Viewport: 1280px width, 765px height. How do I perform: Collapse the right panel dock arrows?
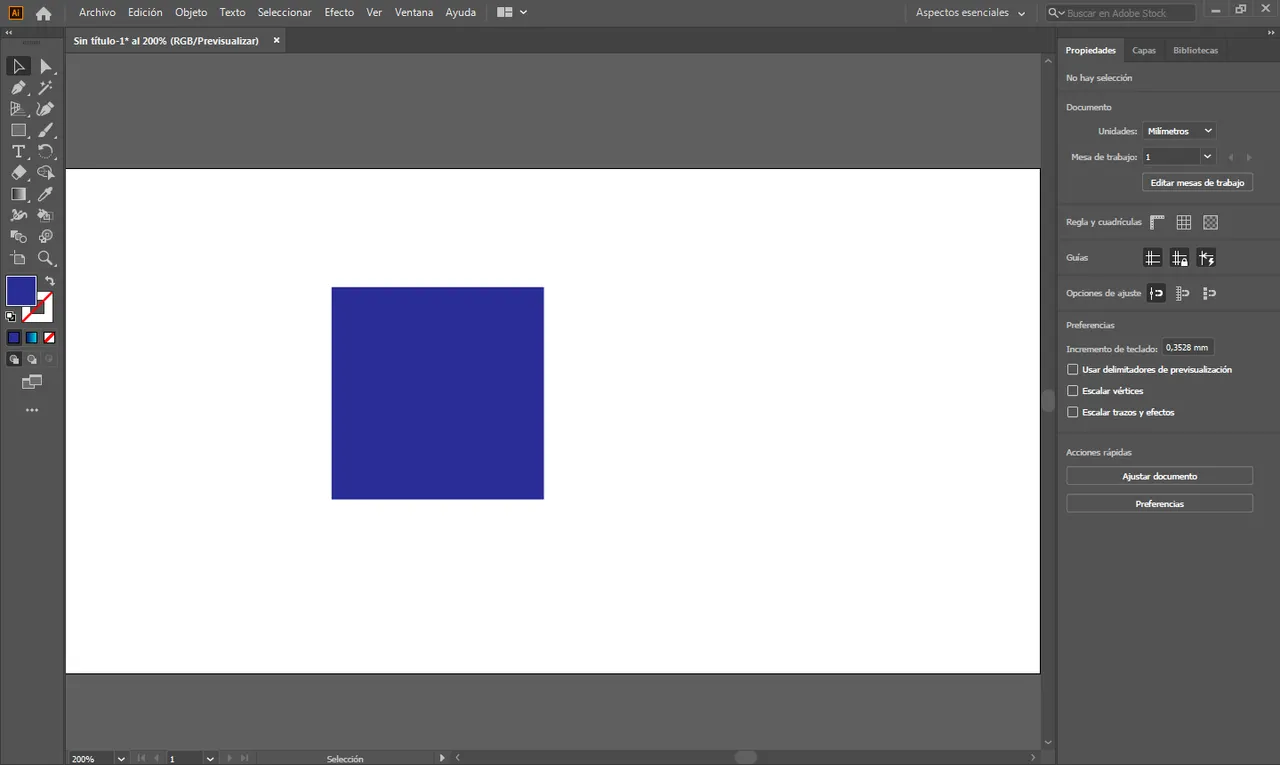(x=1271, y=33)
